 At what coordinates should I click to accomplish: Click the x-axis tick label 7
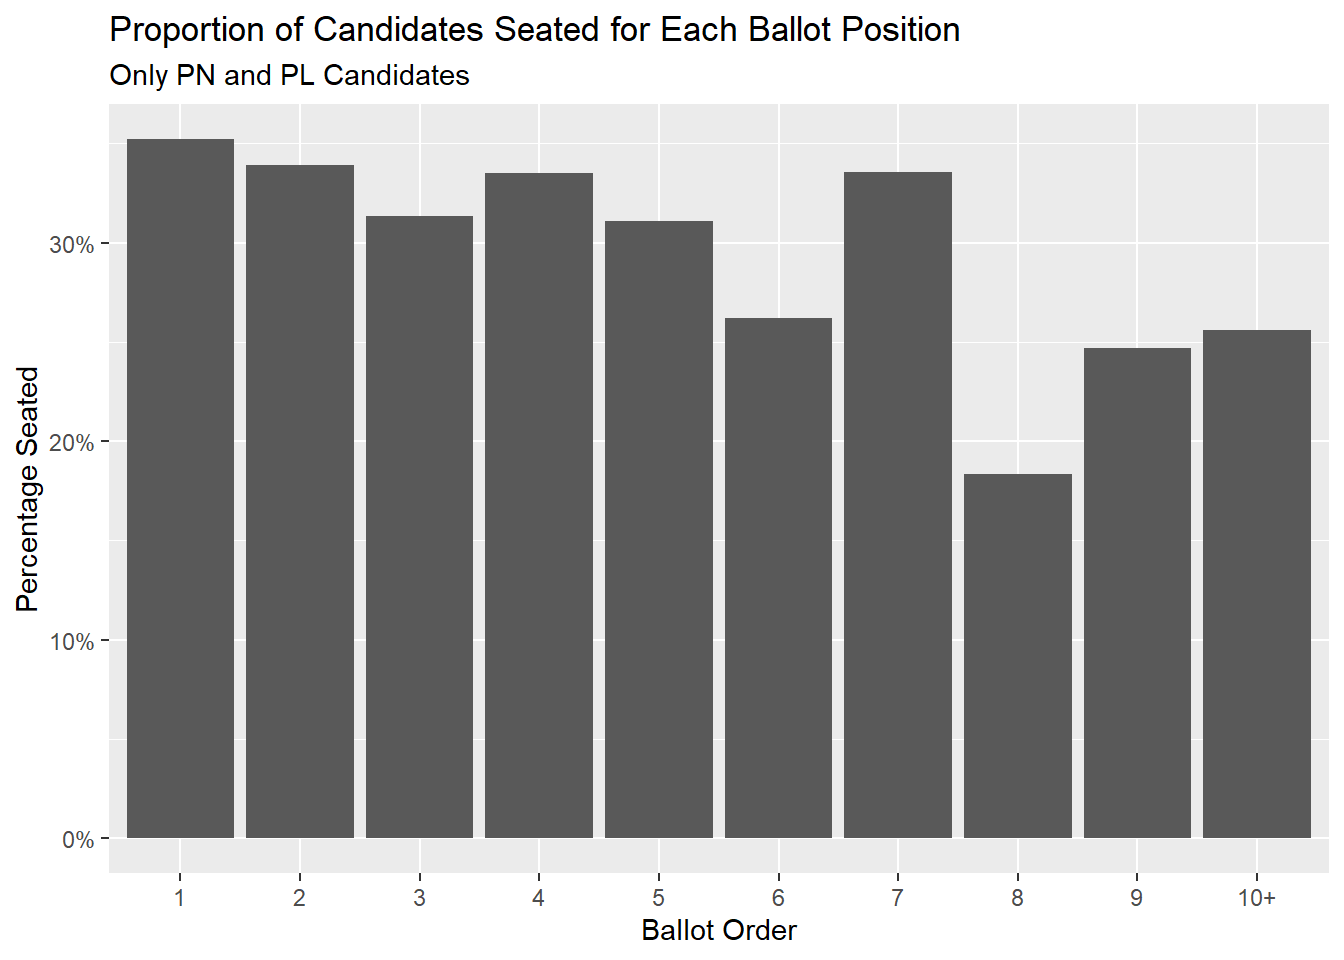pos(898,898)
